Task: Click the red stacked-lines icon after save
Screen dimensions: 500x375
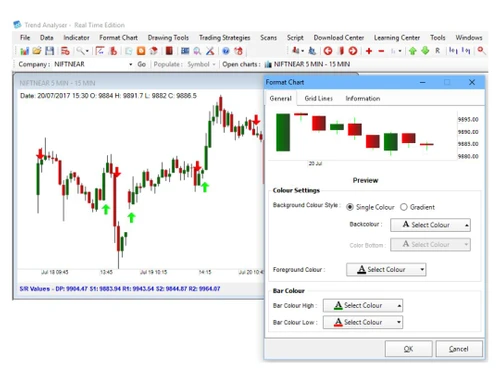Action: click(65, 51)
